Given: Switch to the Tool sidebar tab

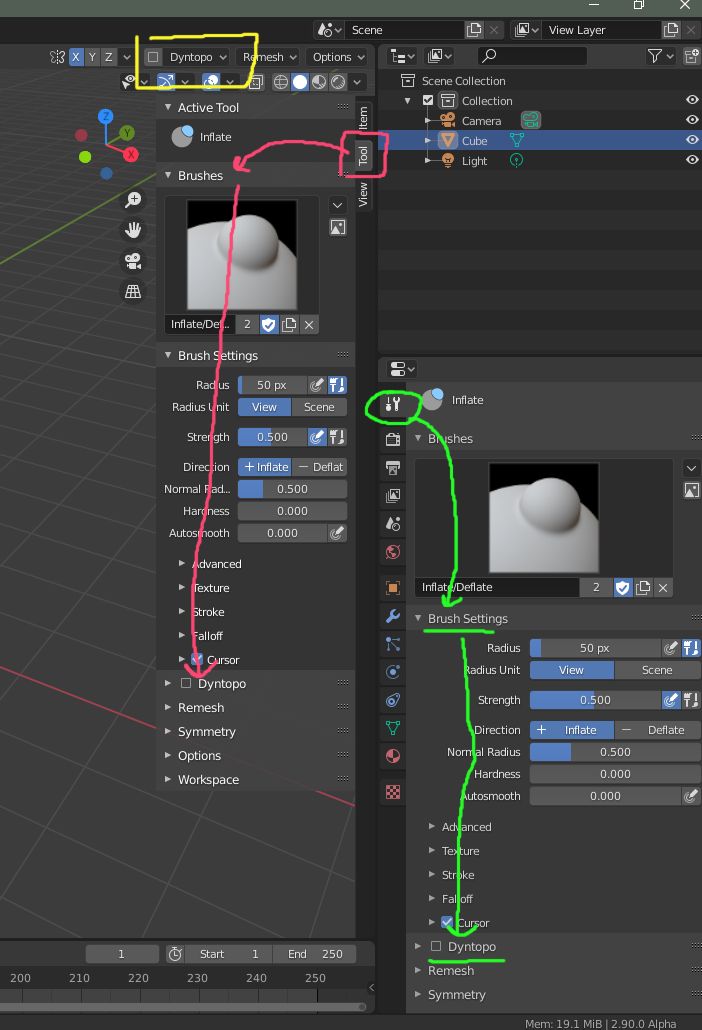Looking at the screenshot, I should (363, 155).
